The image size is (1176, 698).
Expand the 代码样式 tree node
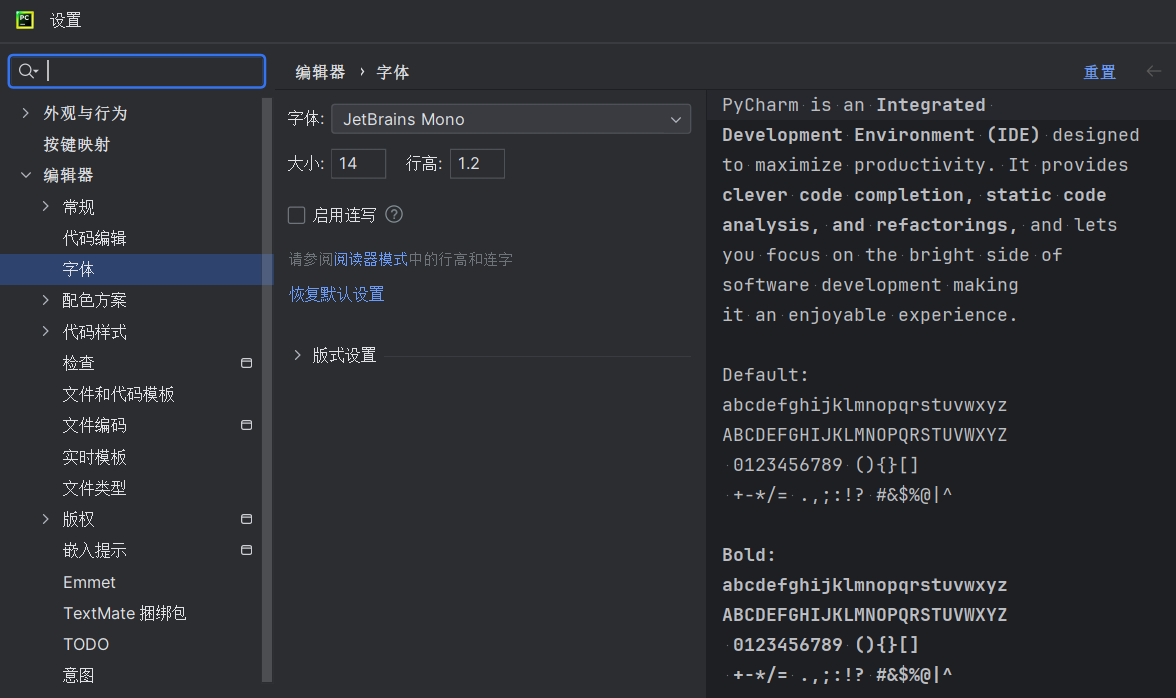[x=46, y=331]
